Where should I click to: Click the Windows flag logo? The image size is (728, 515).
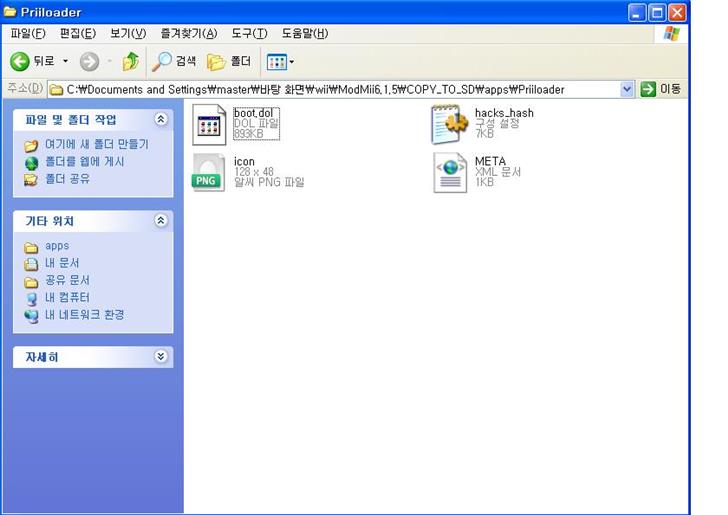[671, 33]
